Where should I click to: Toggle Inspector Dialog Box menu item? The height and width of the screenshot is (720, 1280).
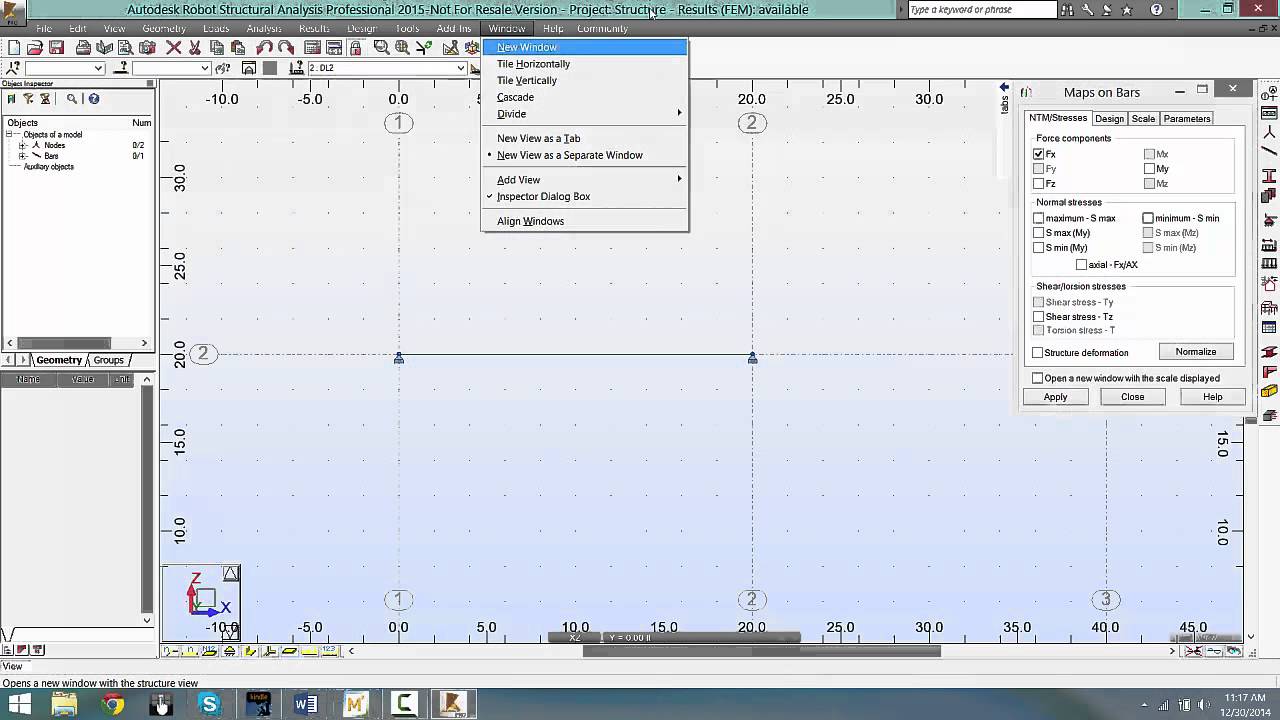pos(584,197)
